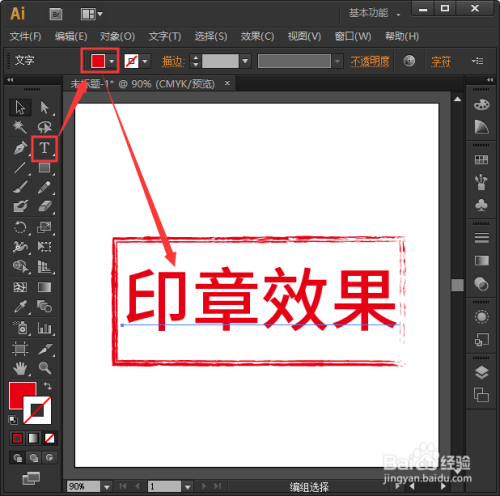Open the Swatches panel
Image resolution: width=500 pixels, height=496 pixels.
(x=481, y=160)
